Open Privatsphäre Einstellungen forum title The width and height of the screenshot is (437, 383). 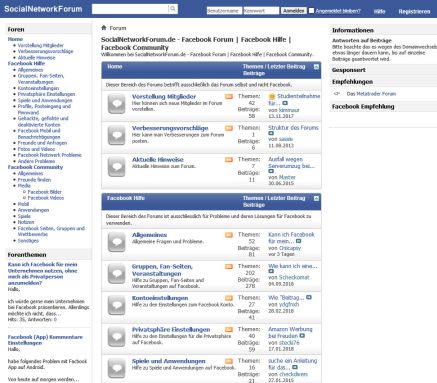click(x=171, y=329)
